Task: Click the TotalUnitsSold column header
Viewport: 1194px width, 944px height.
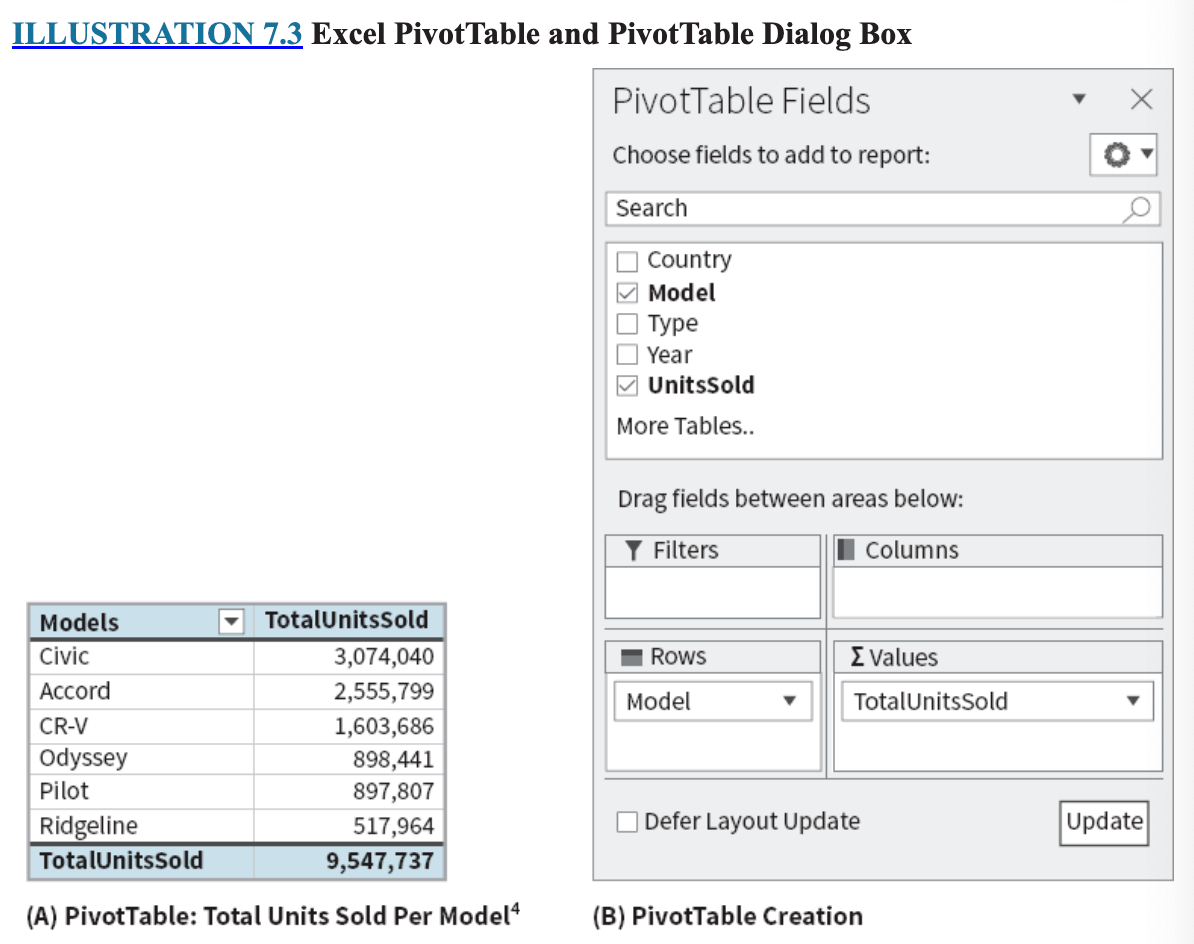Action: point(346,620)
